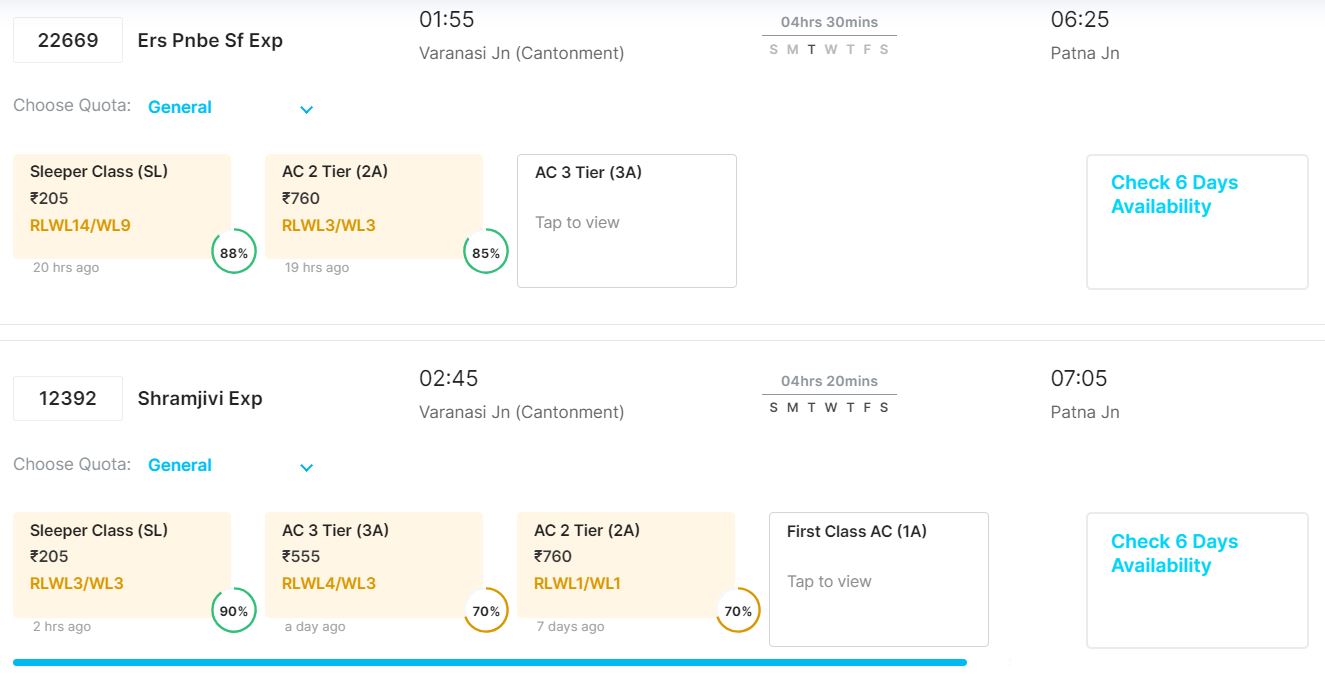This screenshot has width=1325, height=679.
Task: Click the 70% prediction circle on Shramjivi AC 3 Tier
Action: point(486,610)
